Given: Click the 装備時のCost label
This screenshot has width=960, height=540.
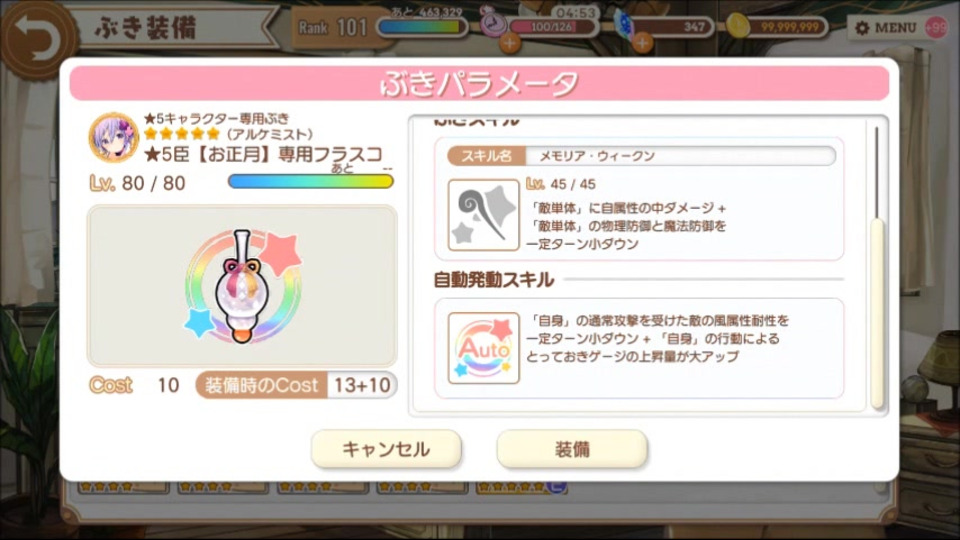Looking at the screenshot, I should pos(261,385).
